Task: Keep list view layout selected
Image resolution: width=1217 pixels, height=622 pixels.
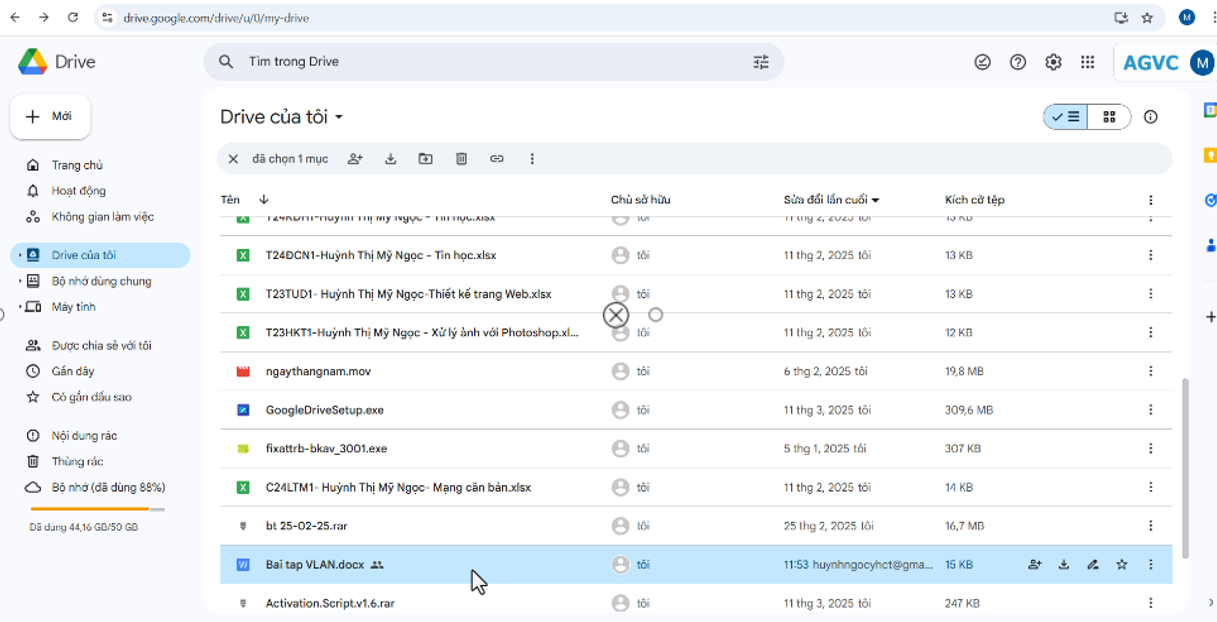Action: click(1066, 116)
